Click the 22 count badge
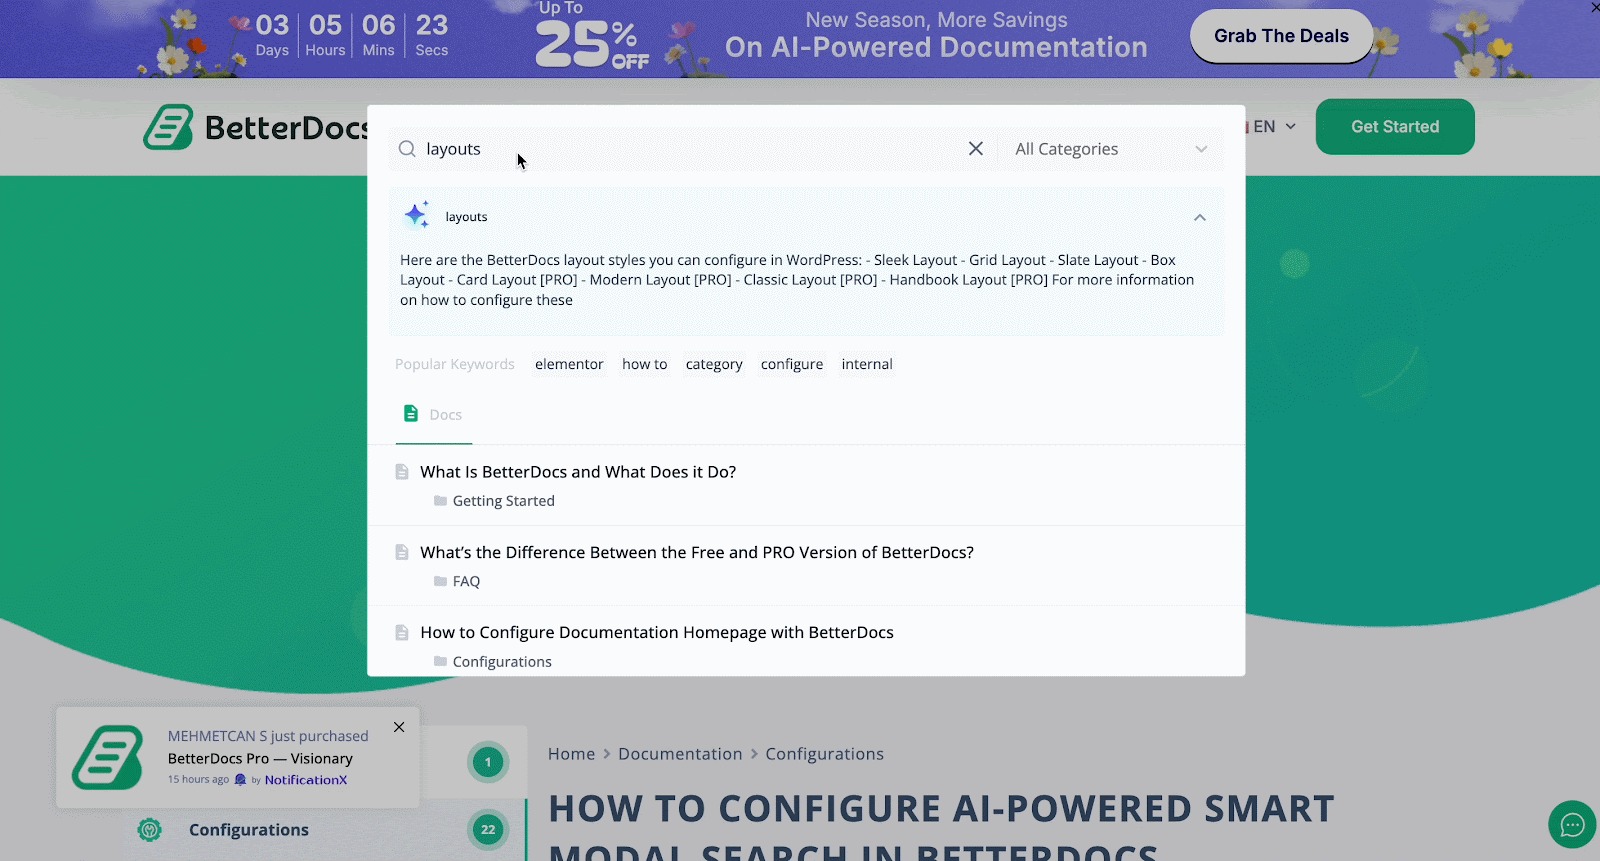Image resolution: width=1600 pixels, height=861 pixels. [488, 829]
